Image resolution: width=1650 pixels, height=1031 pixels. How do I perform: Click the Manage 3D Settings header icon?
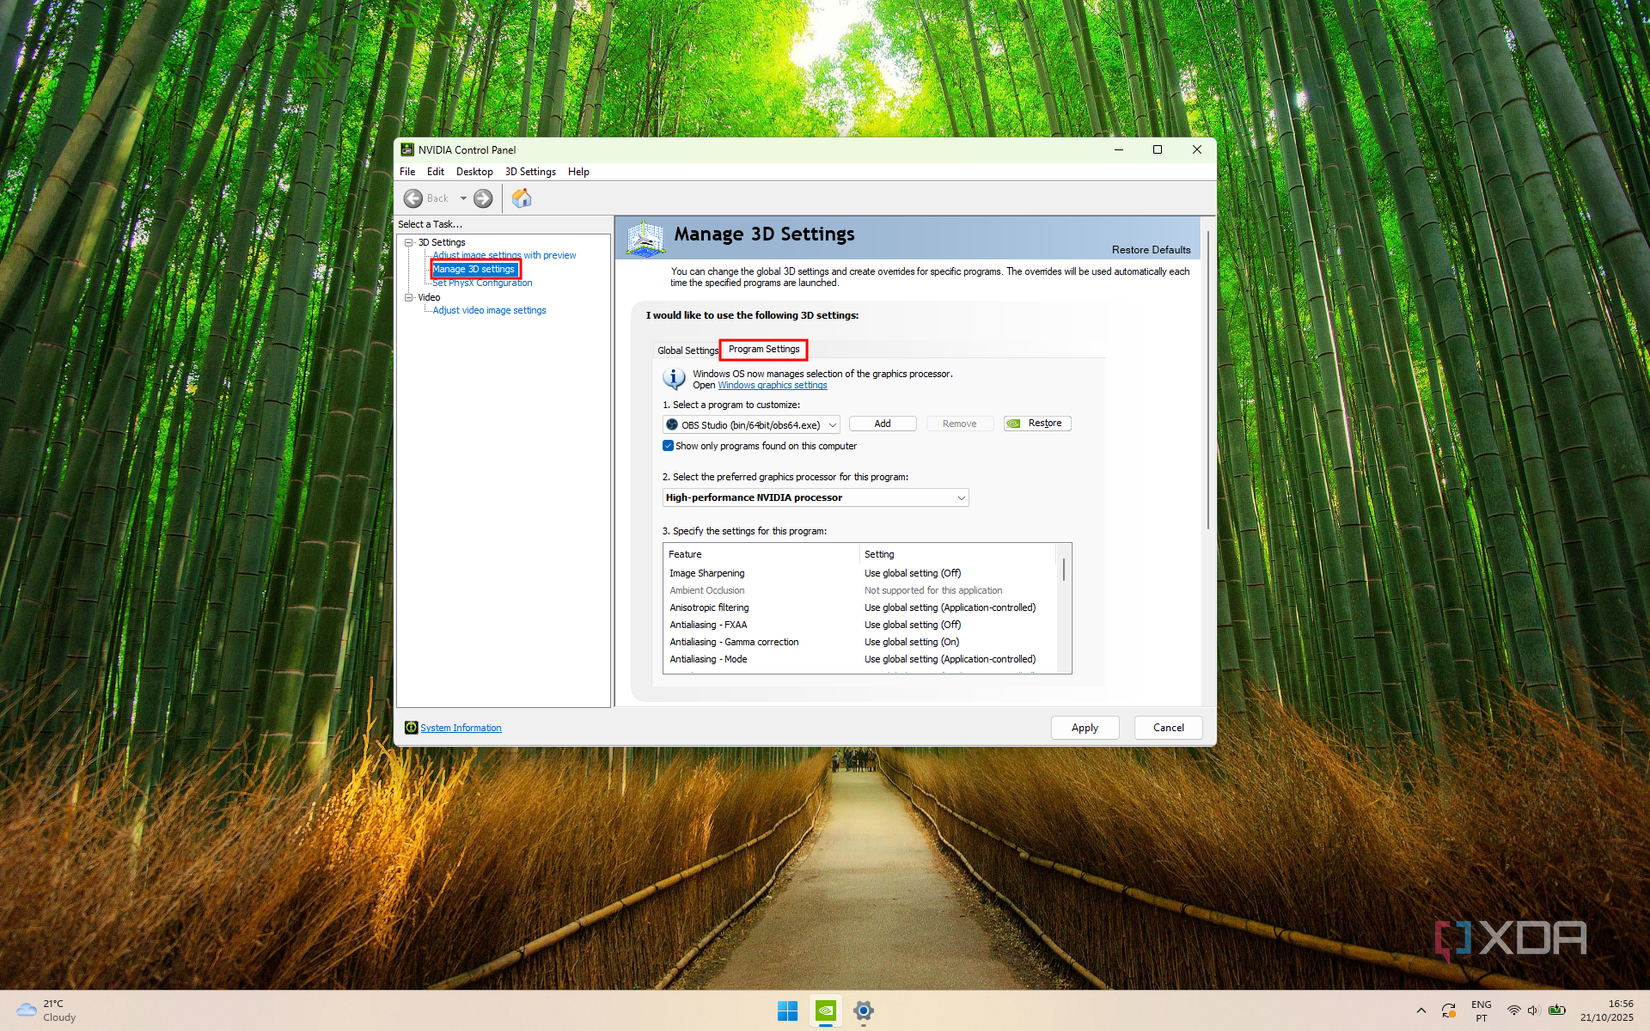(646, 238)
